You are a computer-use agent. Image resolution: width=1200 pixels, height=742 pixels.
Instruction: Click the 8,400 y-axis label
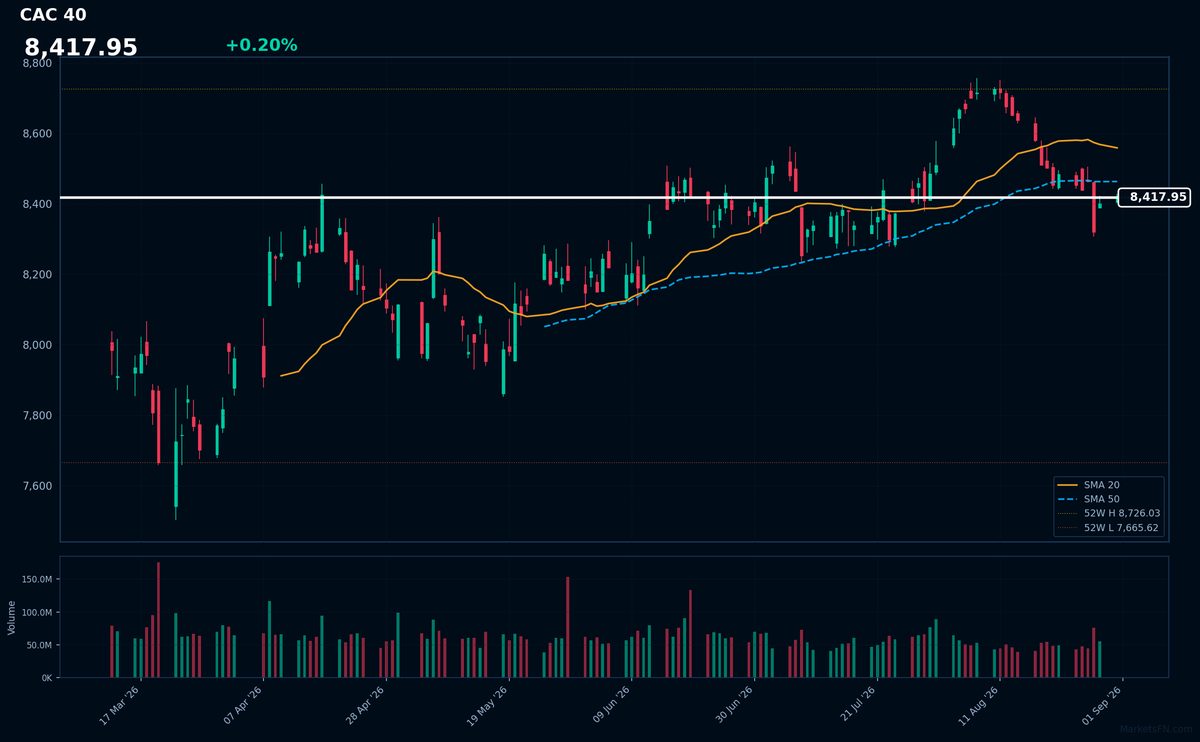pyautogui.click(x=37, y=204)
